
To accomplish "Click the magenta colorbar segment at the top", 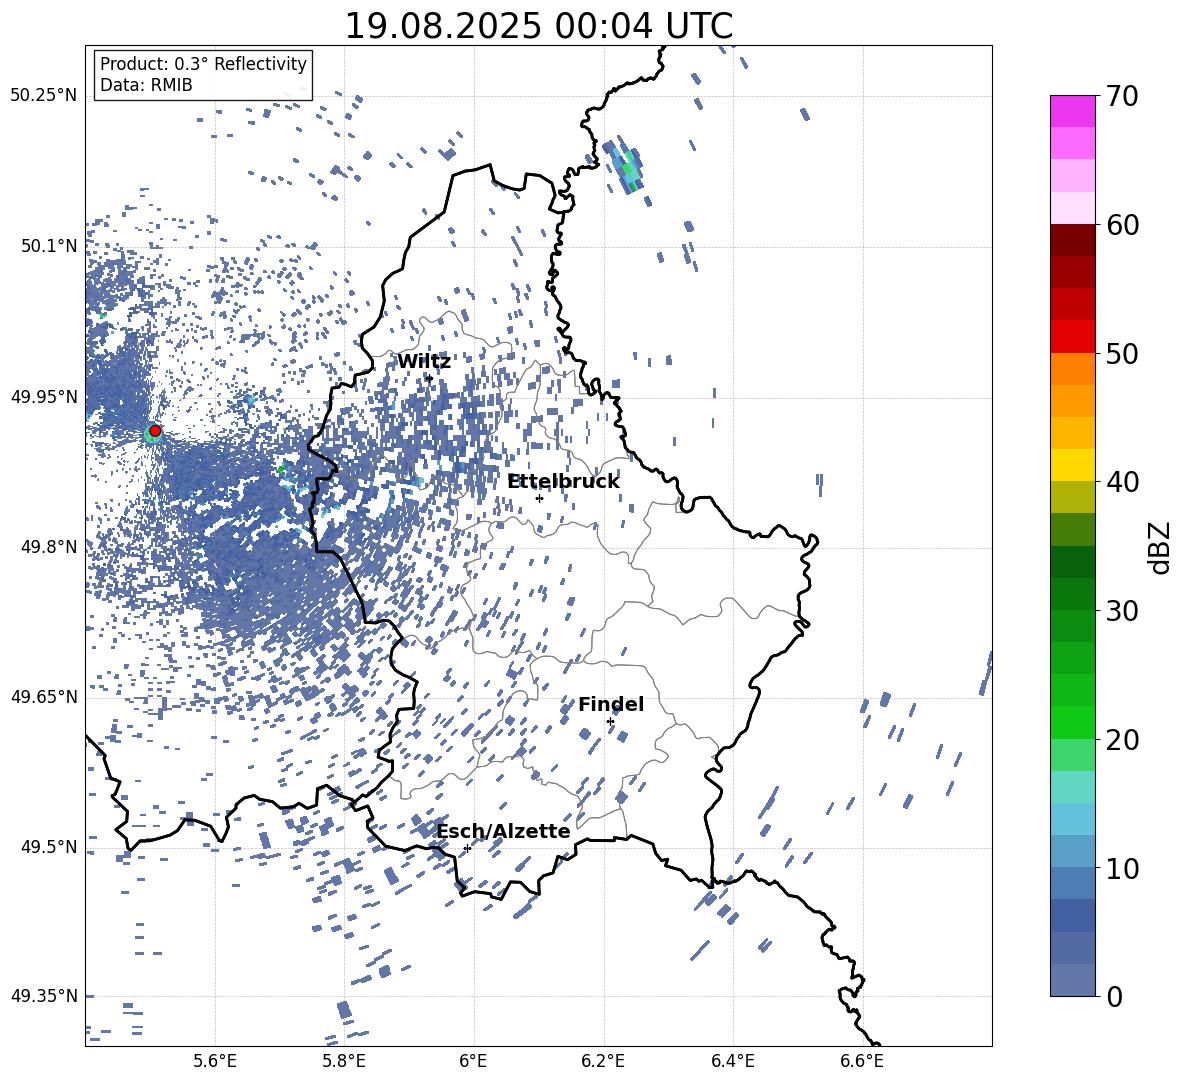I will [x=1073, y=112].
